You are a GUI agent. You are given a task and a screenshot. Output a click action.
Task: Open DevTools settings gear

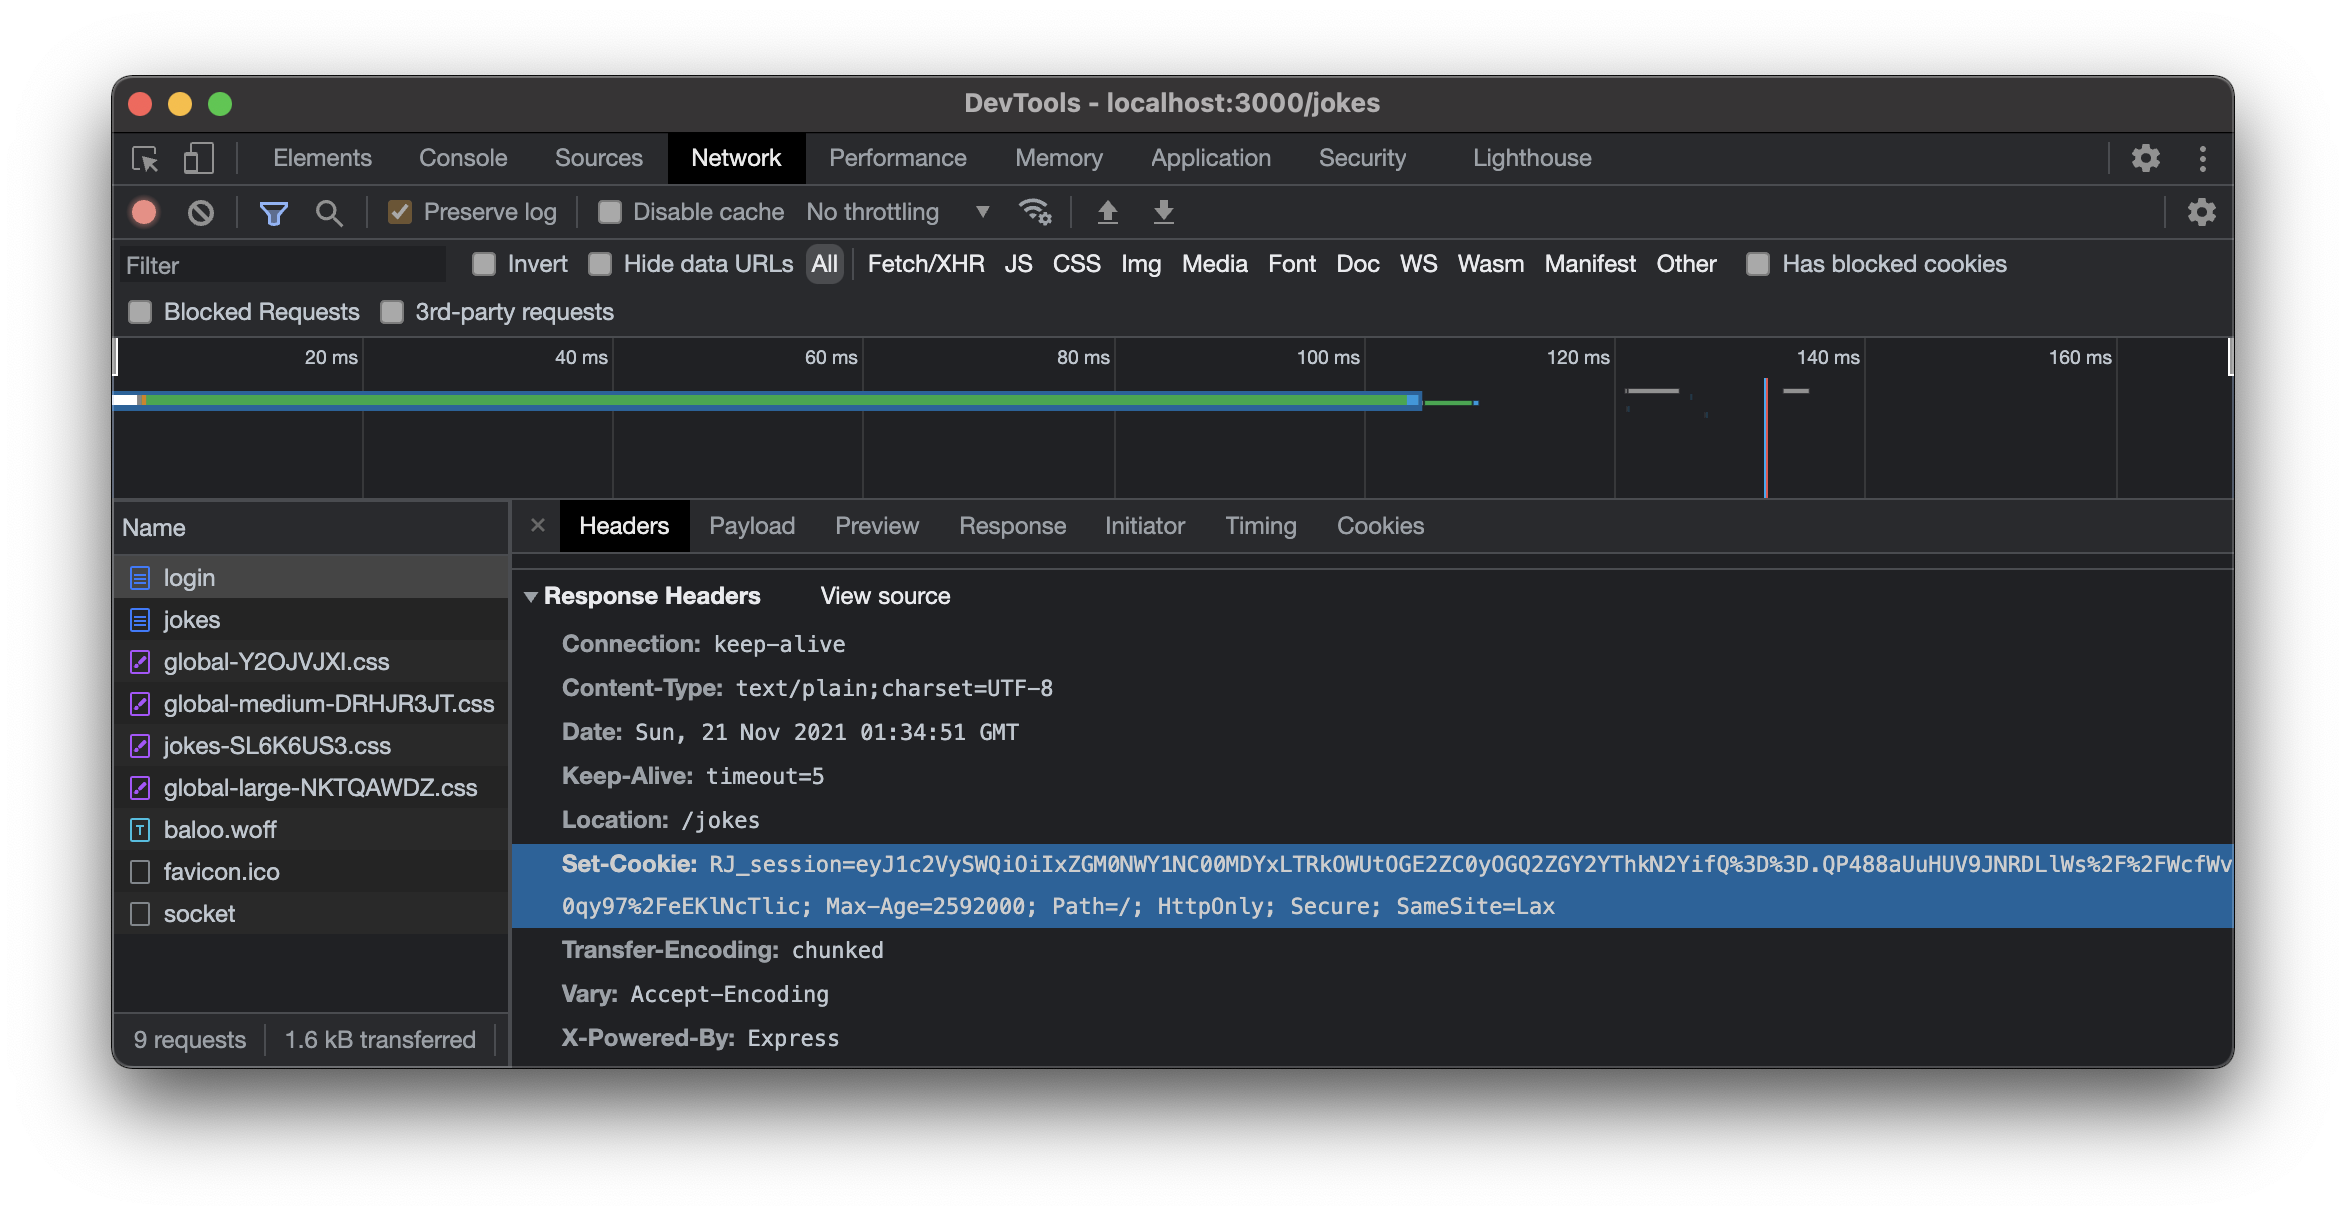[x=2144, y=158]
